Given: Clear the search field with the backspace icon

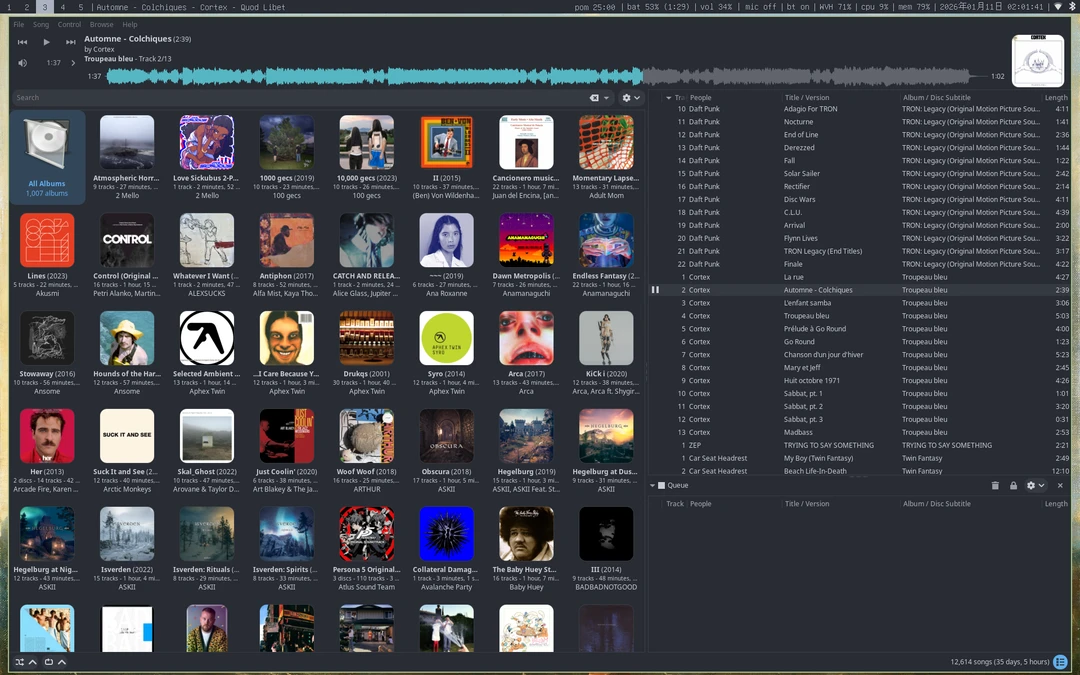Looking at the screenshot, I should pos(594,98).
